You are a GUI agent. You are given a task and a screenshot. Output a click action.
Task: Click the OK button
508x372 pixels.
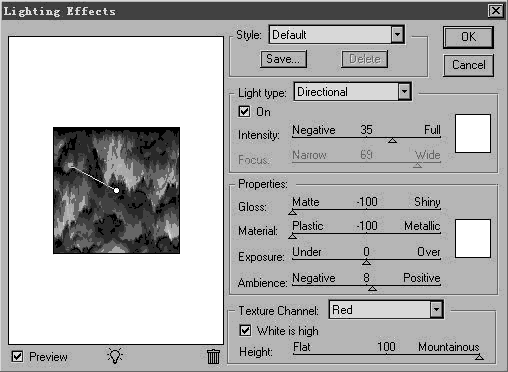click(468, 37)
